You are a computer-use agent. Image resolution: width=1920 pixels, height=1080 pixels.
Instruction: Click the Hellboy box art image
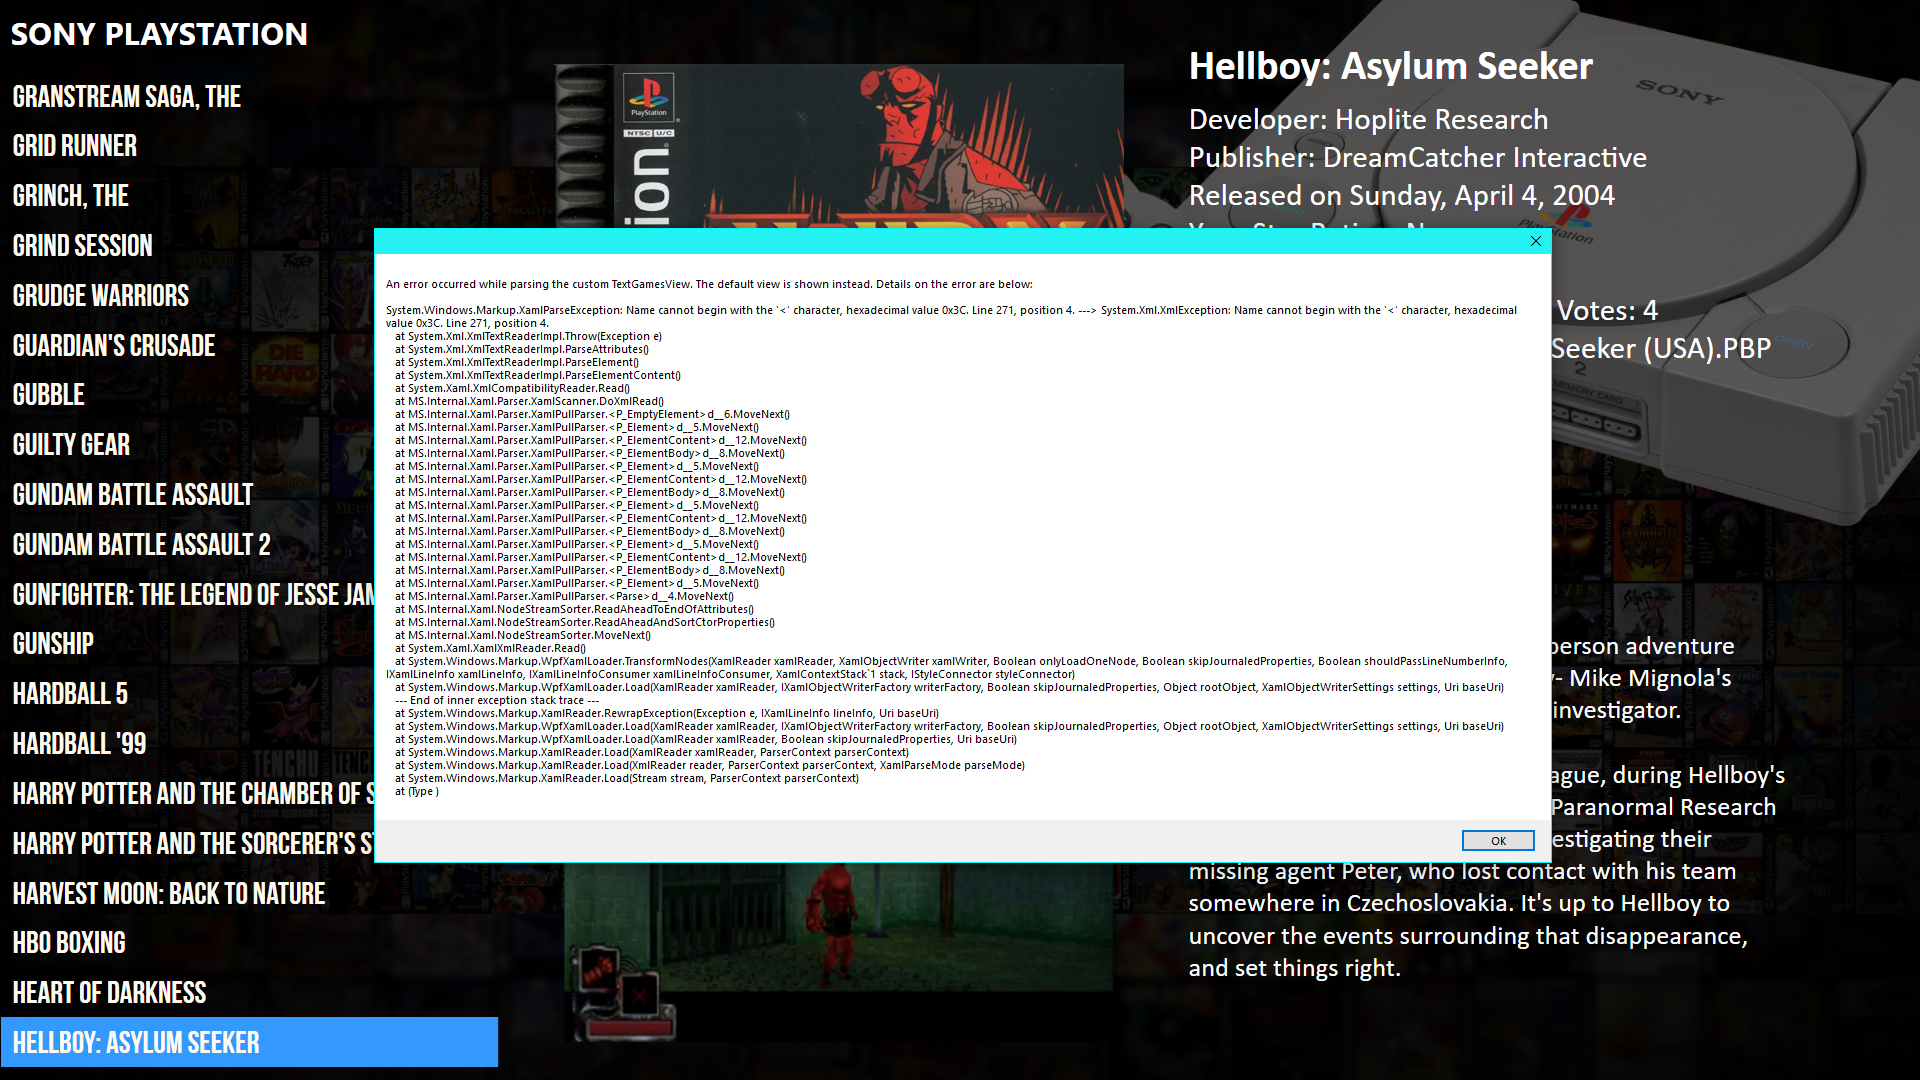coord(839,146)
